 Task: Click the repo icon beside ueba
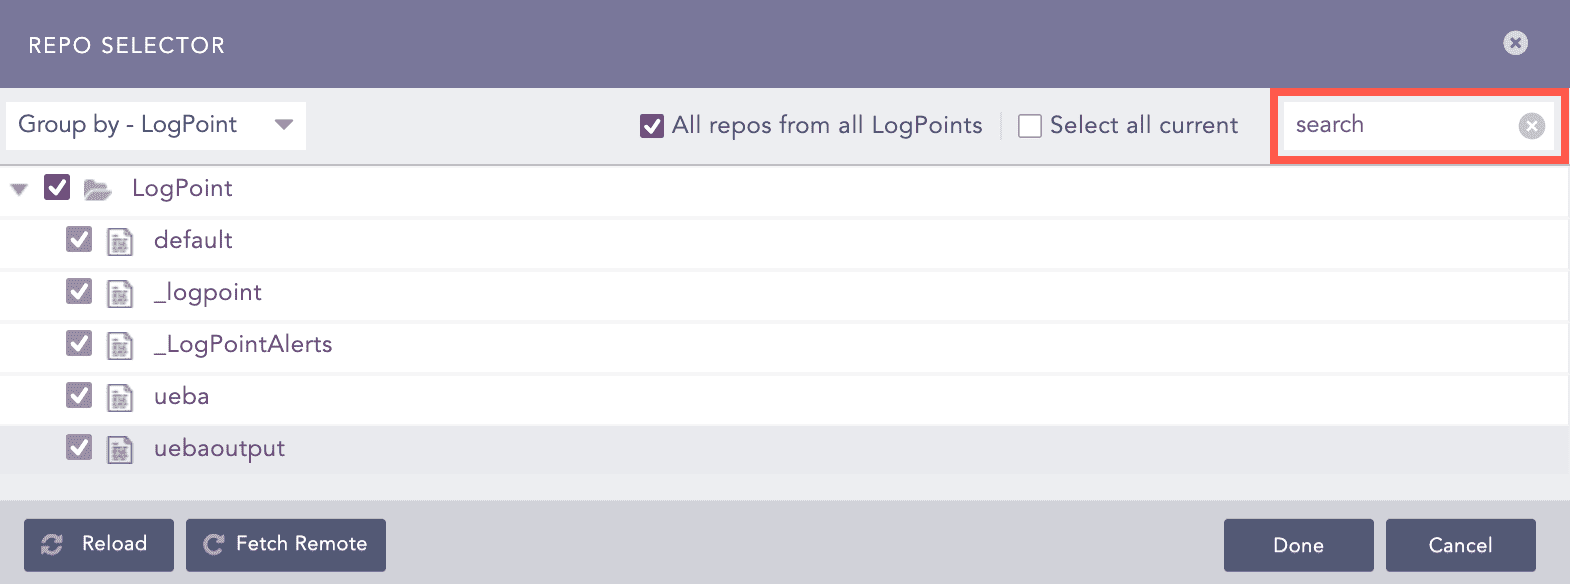click(120, 396)
